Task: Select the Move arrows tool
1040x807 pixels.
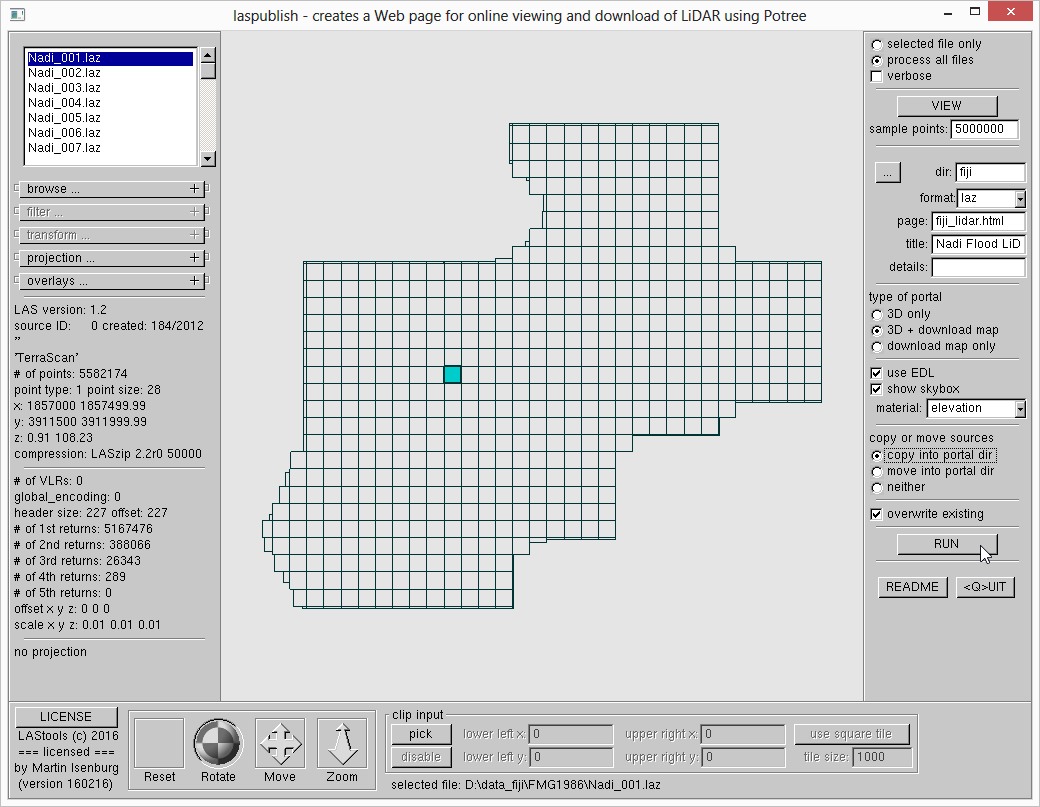Action: click(x=280, y=744)
